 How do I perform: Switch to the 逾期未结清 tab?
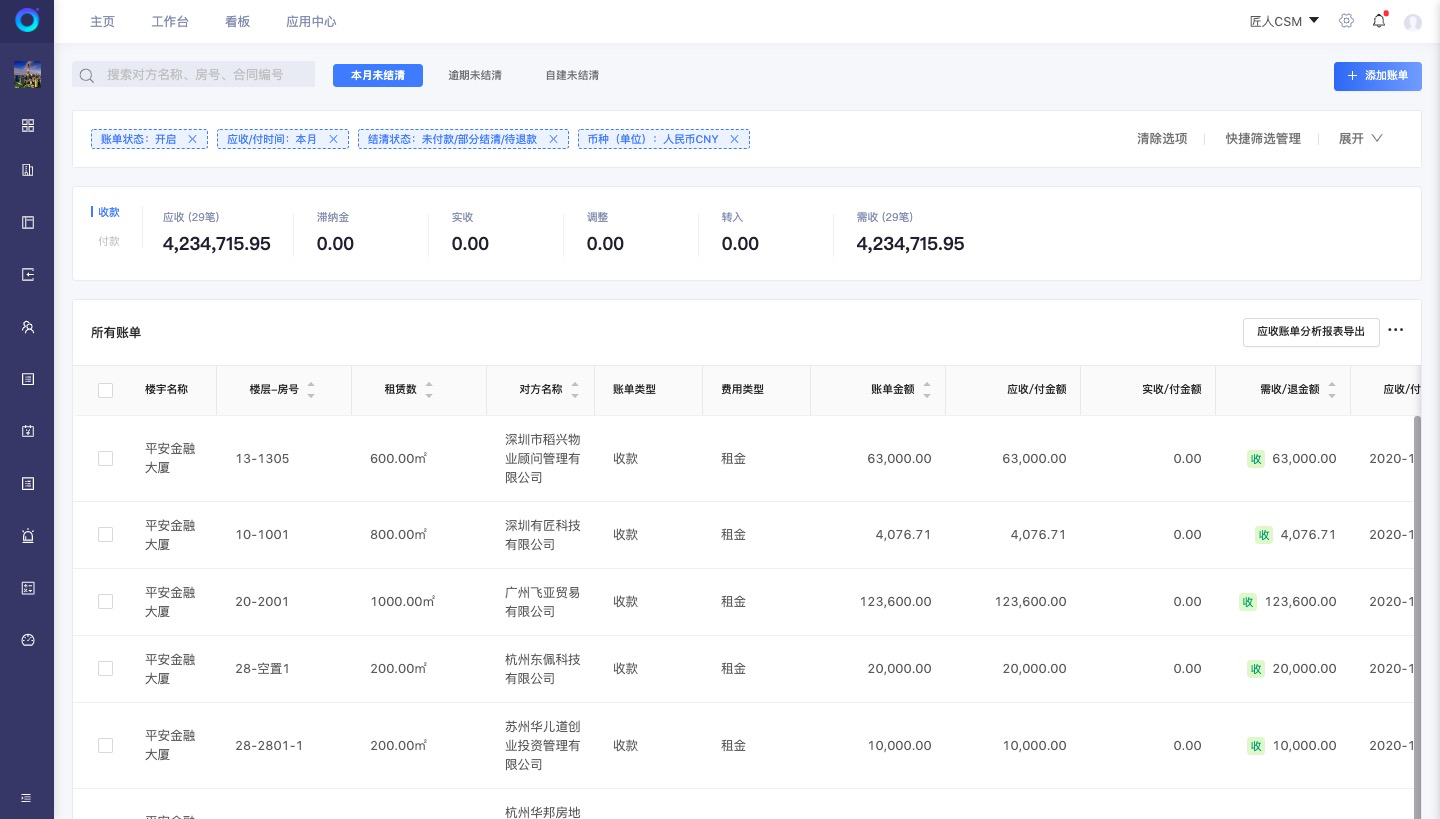pyautogui.click(x=475, y=75)
